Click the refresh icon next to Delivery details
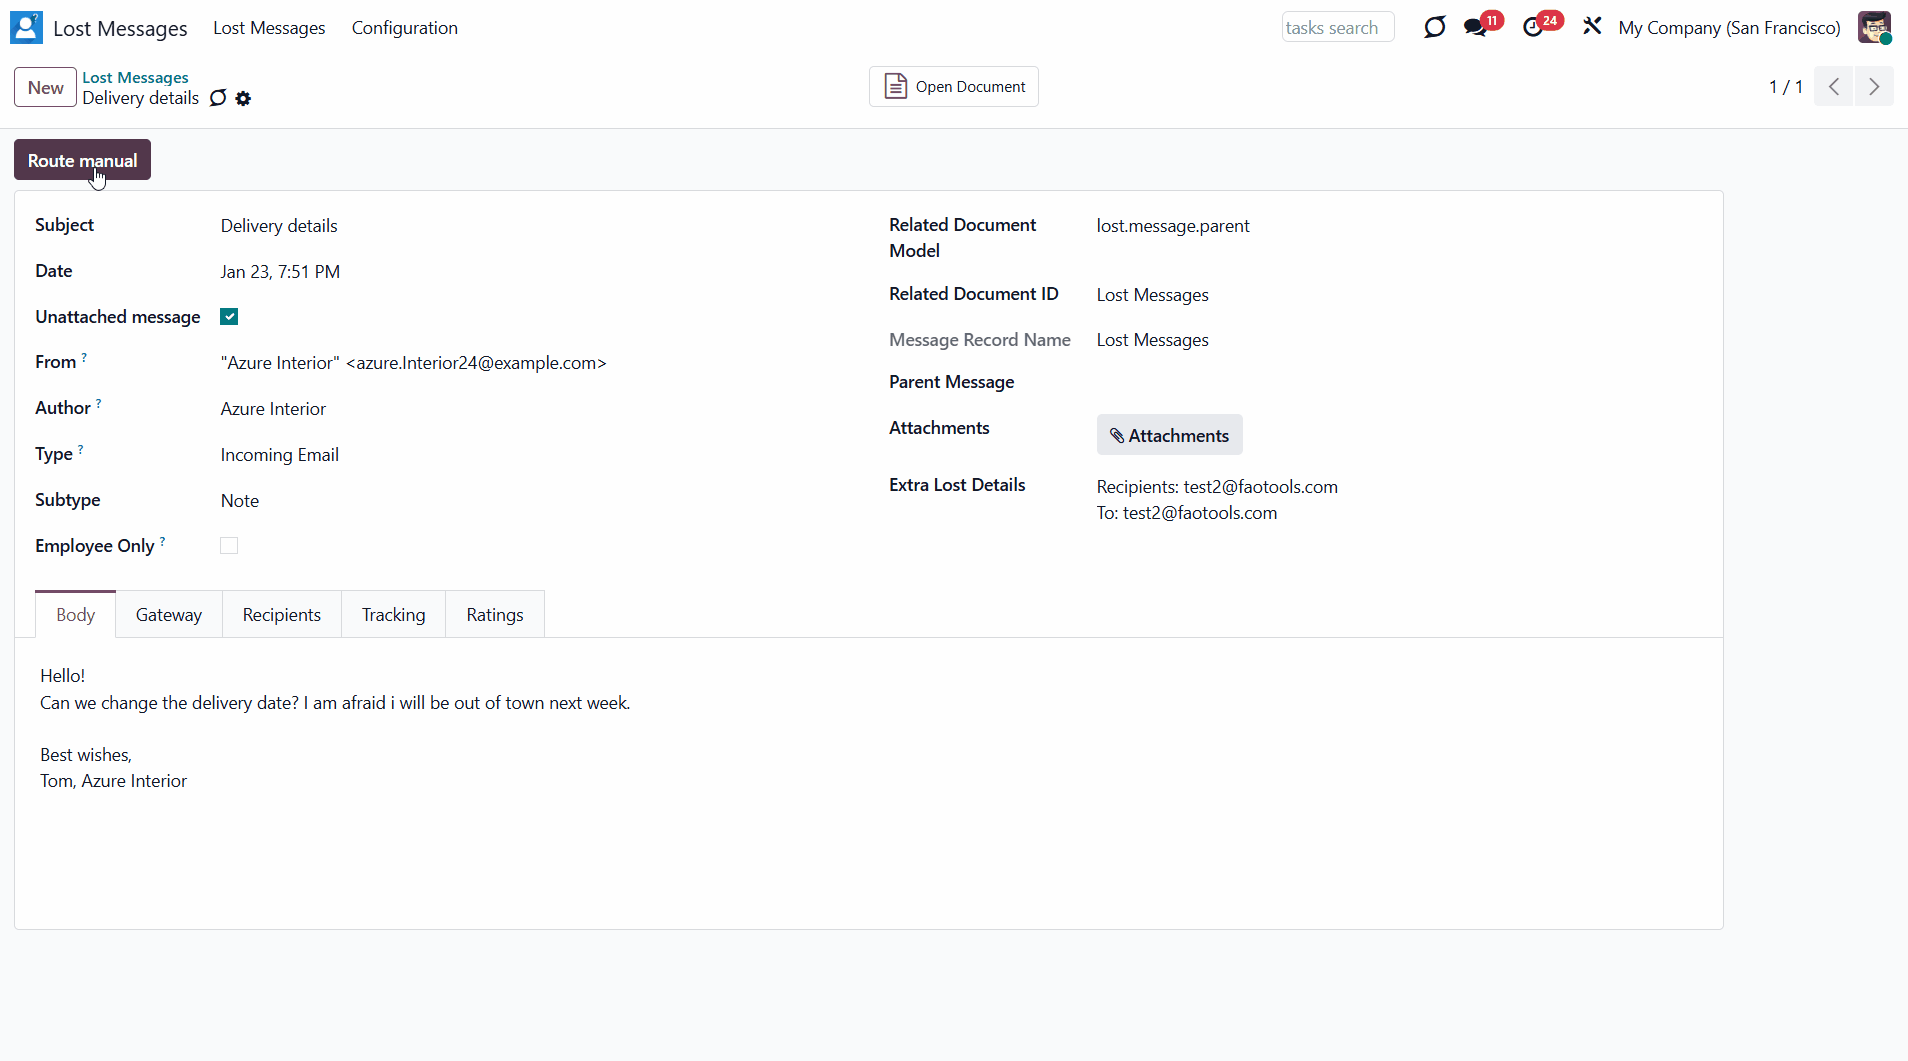Image resolution: width=1908 pixels, height=1061 pixels. (x=218, y=98)
